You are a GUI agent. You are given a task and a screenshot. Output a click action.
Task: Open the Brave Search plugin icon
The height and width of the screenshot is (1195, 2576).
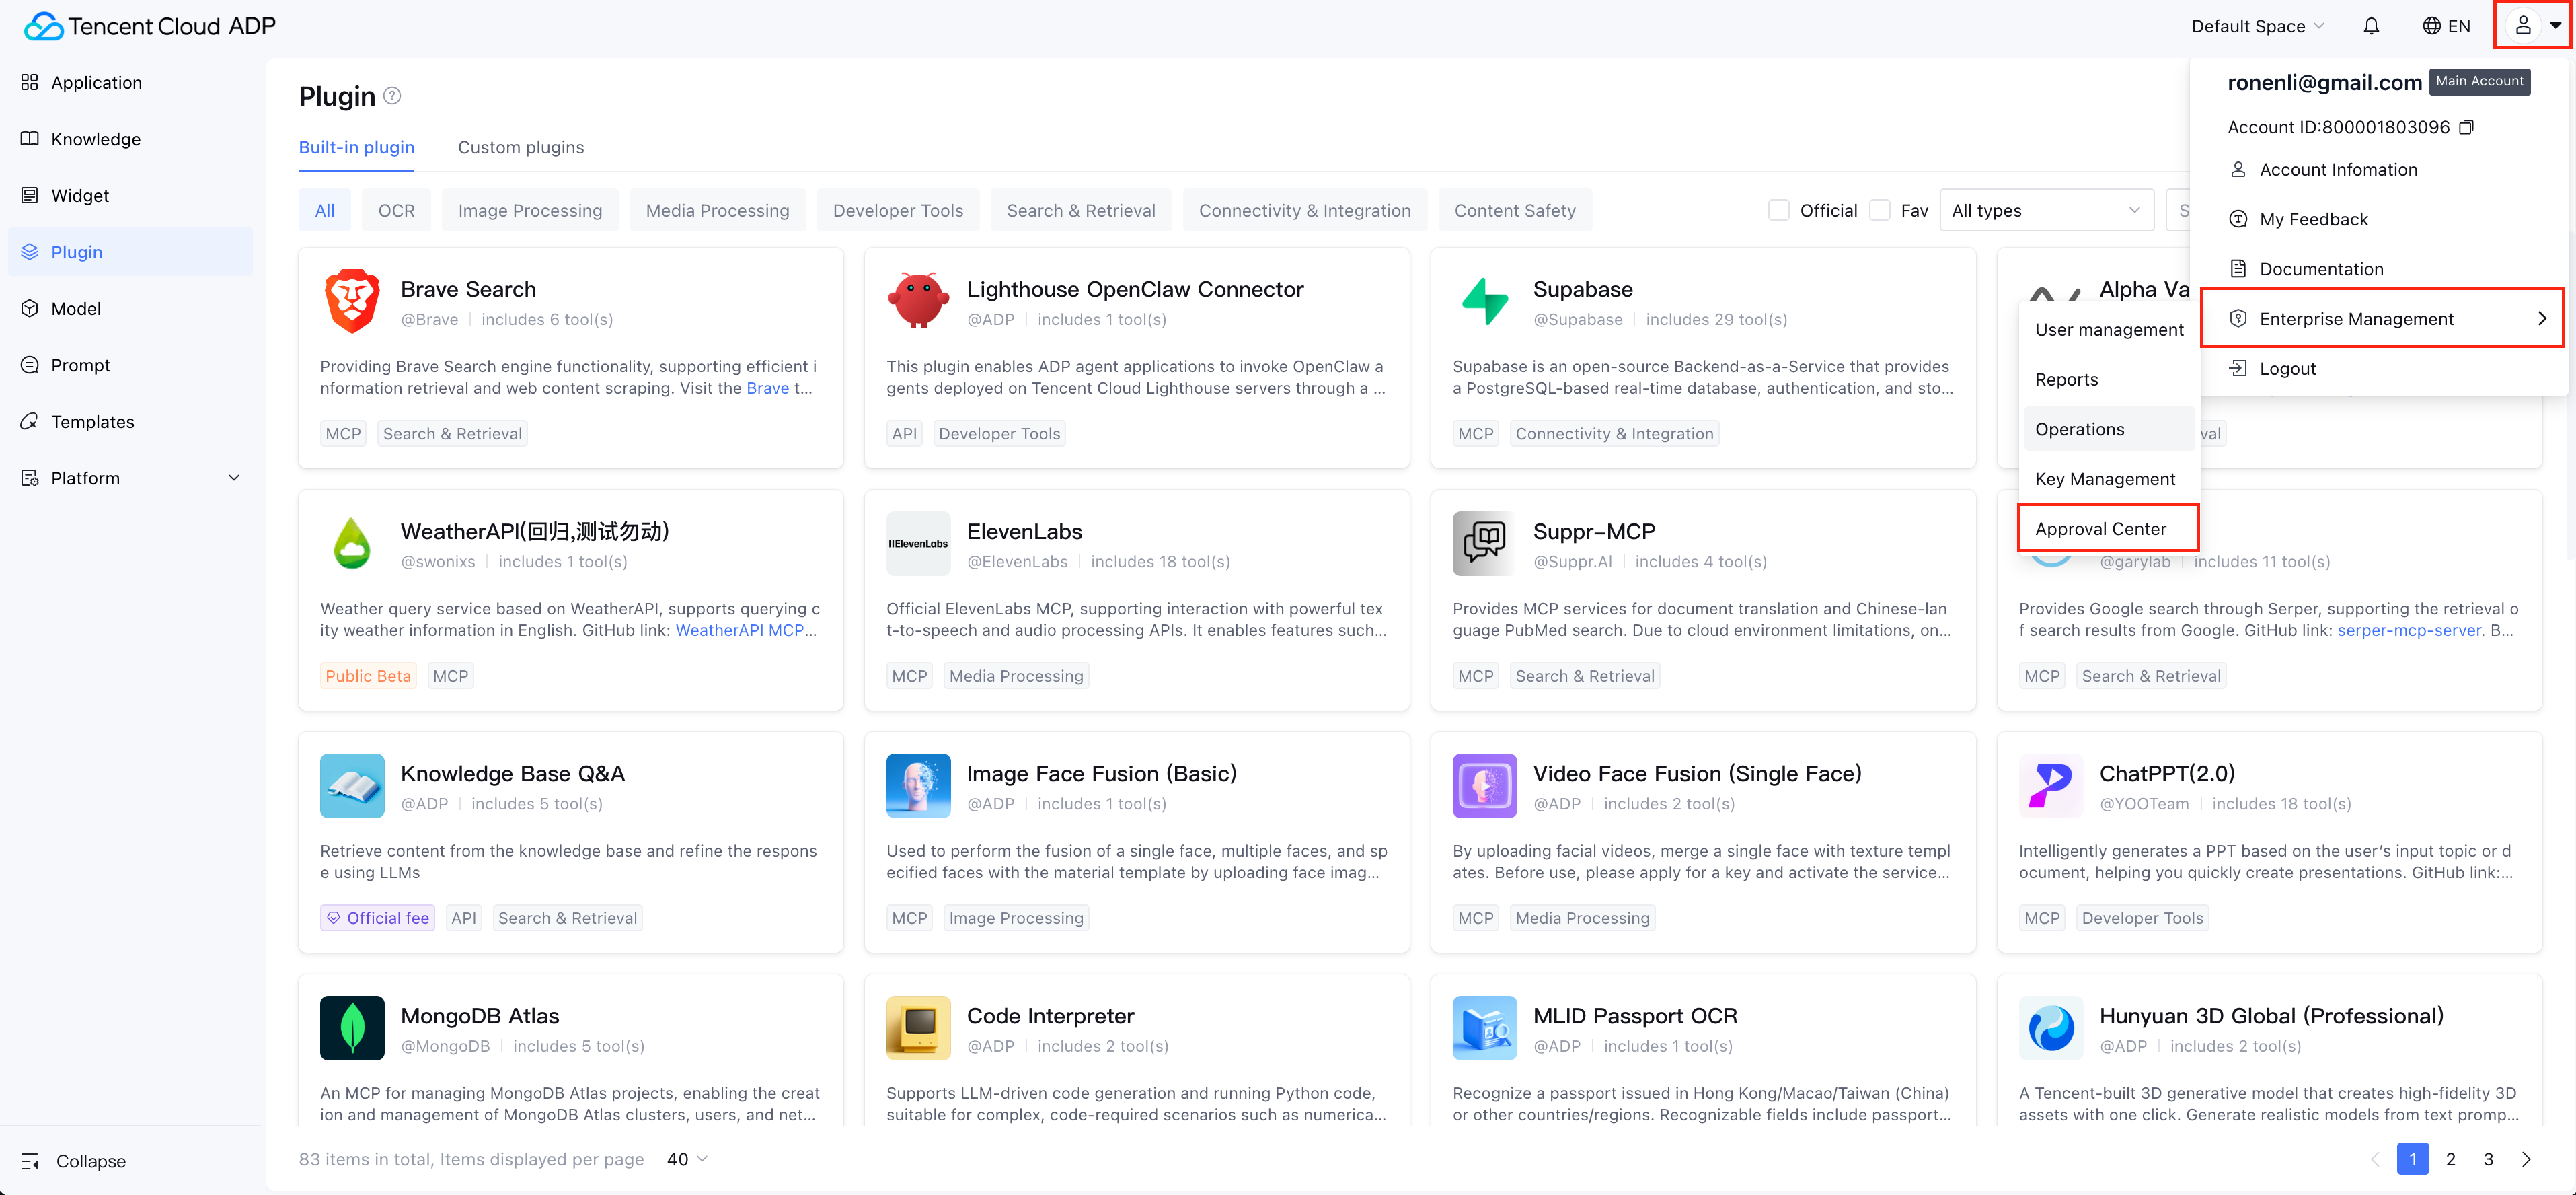tap(352, 301)
